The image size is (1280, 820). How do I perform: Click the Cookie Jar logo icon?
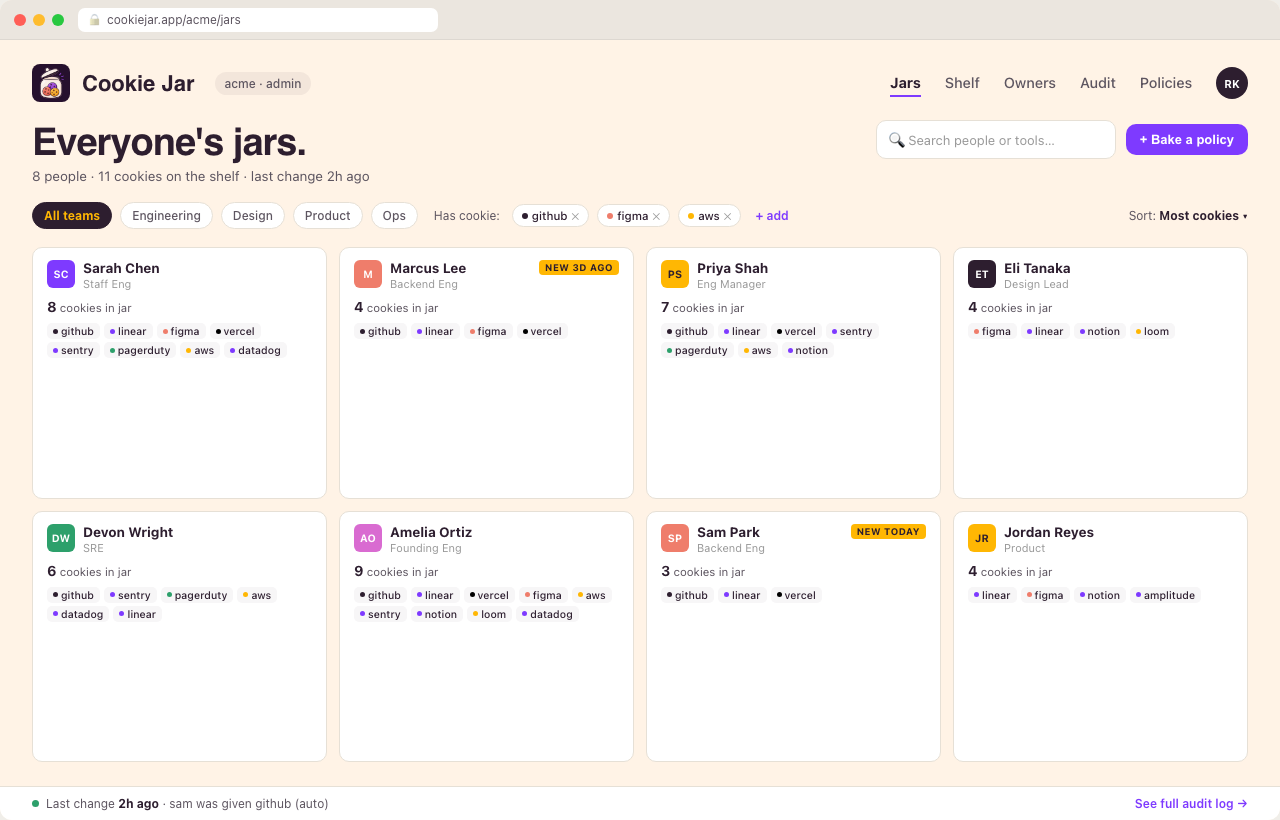point(51,83)
